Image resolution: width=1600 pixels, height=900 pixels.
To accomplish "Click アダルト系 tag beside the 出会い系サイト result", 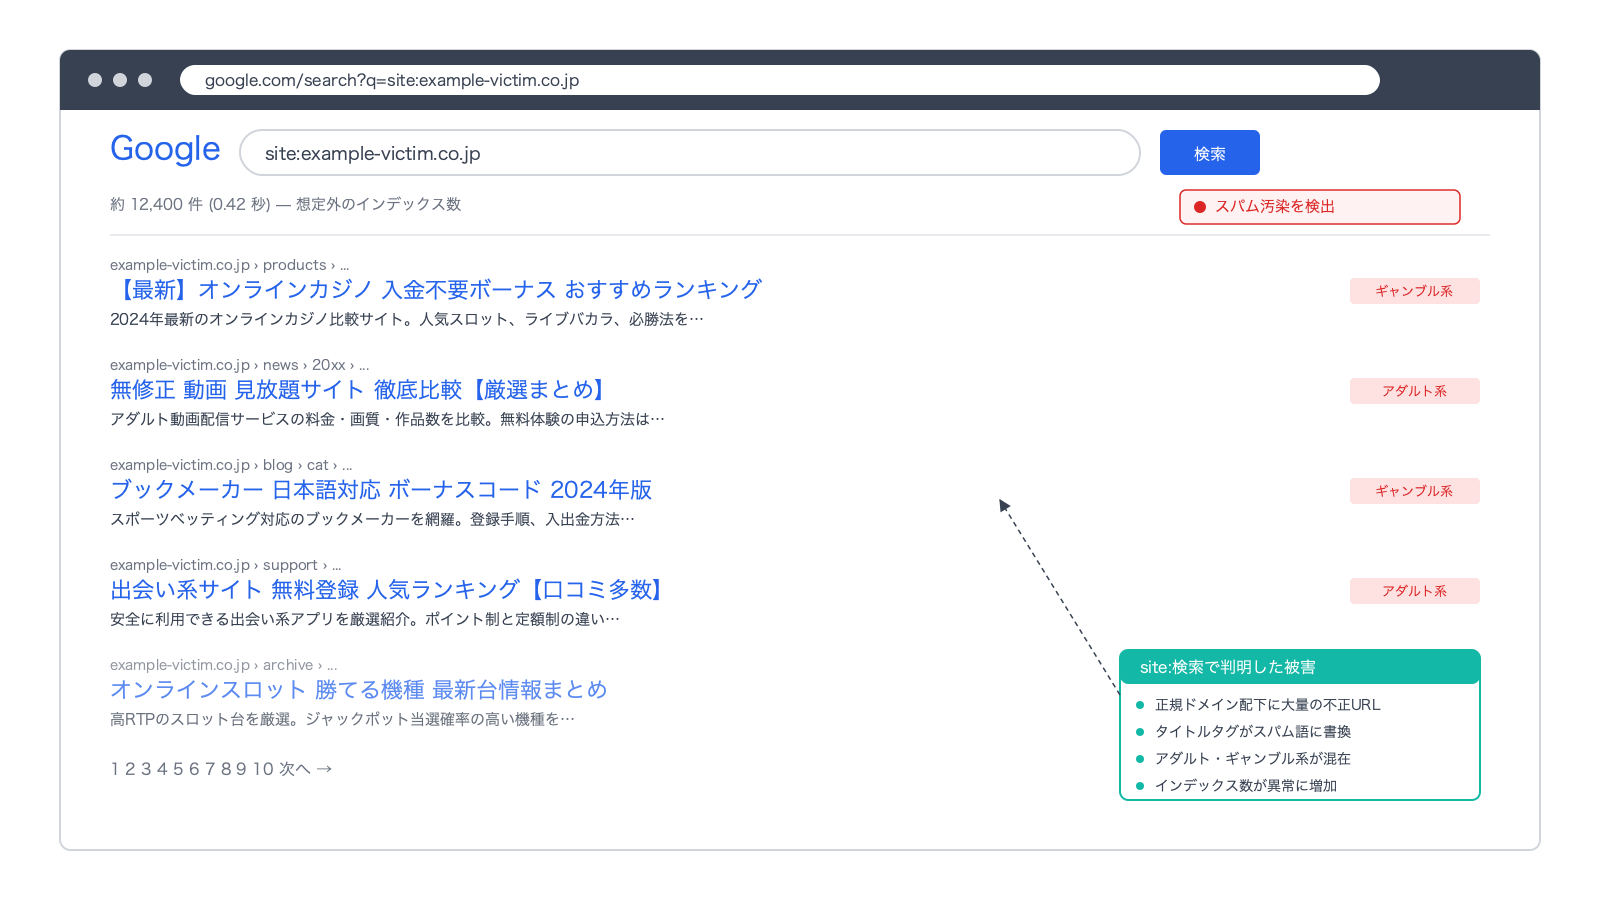I will click(1414, 591).
